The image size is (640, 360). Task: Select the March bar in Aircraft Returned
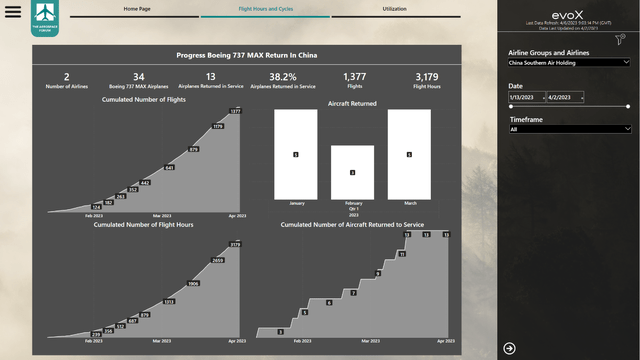pos(409,154)
